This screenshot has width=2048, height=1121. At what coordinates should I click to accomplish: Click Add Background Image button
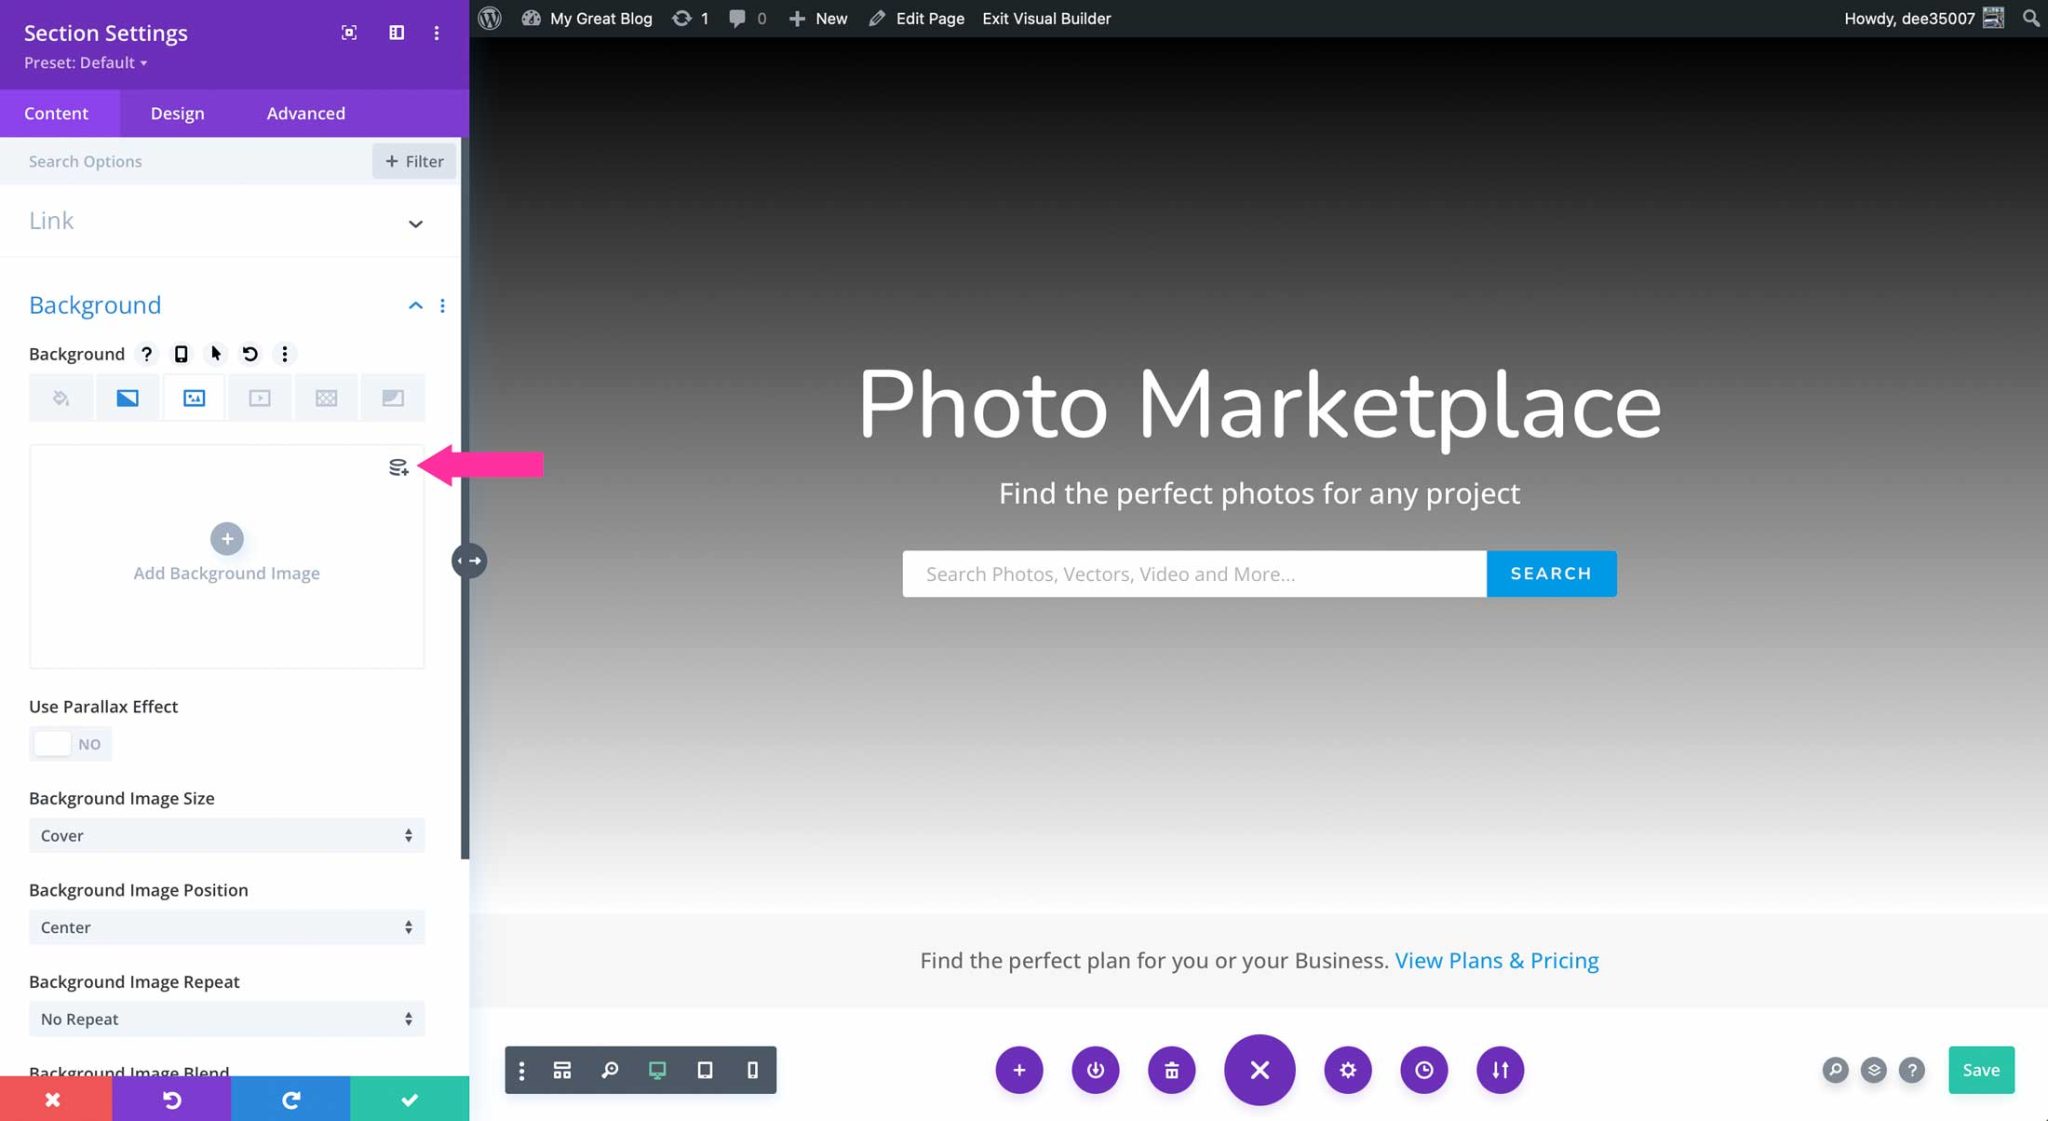226,538
